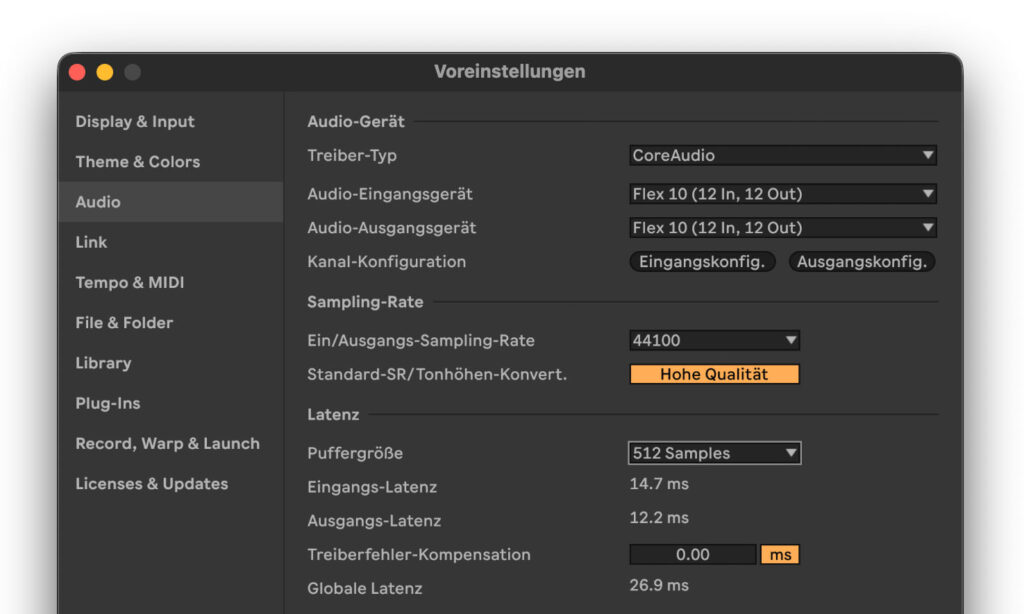This screenshot has width=1024, height=614.
Task: Open the Audio-Ausgangsgerät device dropdown
Action: (783, 228)
